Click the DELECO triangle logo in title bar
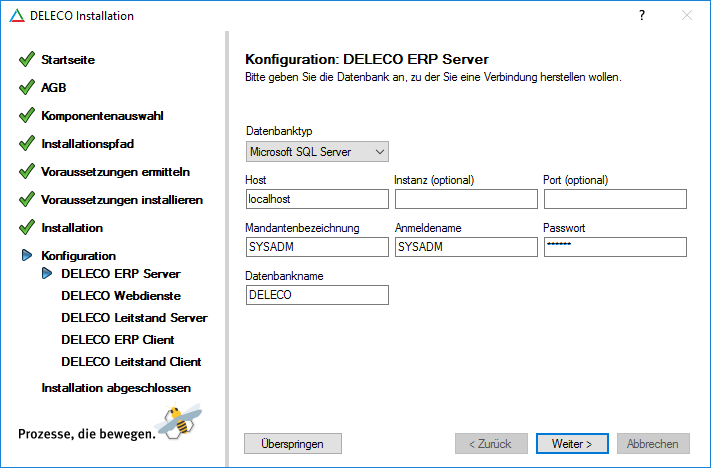The height and width of the screenshot is (468, 711). pos(17,16)
